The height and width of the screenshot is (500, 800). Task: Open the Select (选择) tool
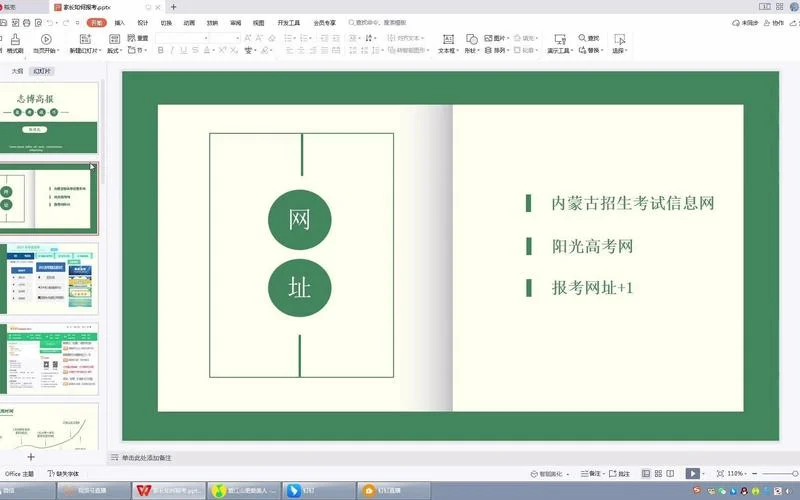[x=619, y=44]
